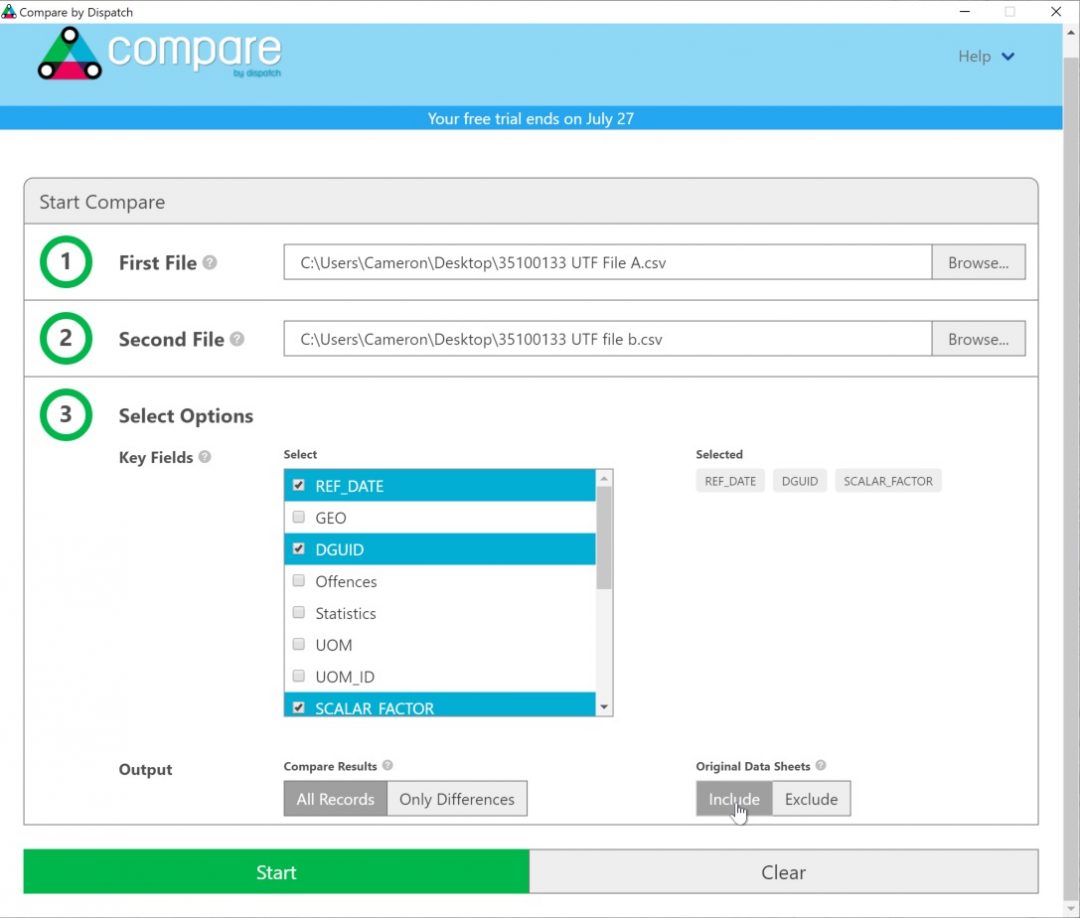Switch Original Data Sheets to Exclude

coord(811,798)
